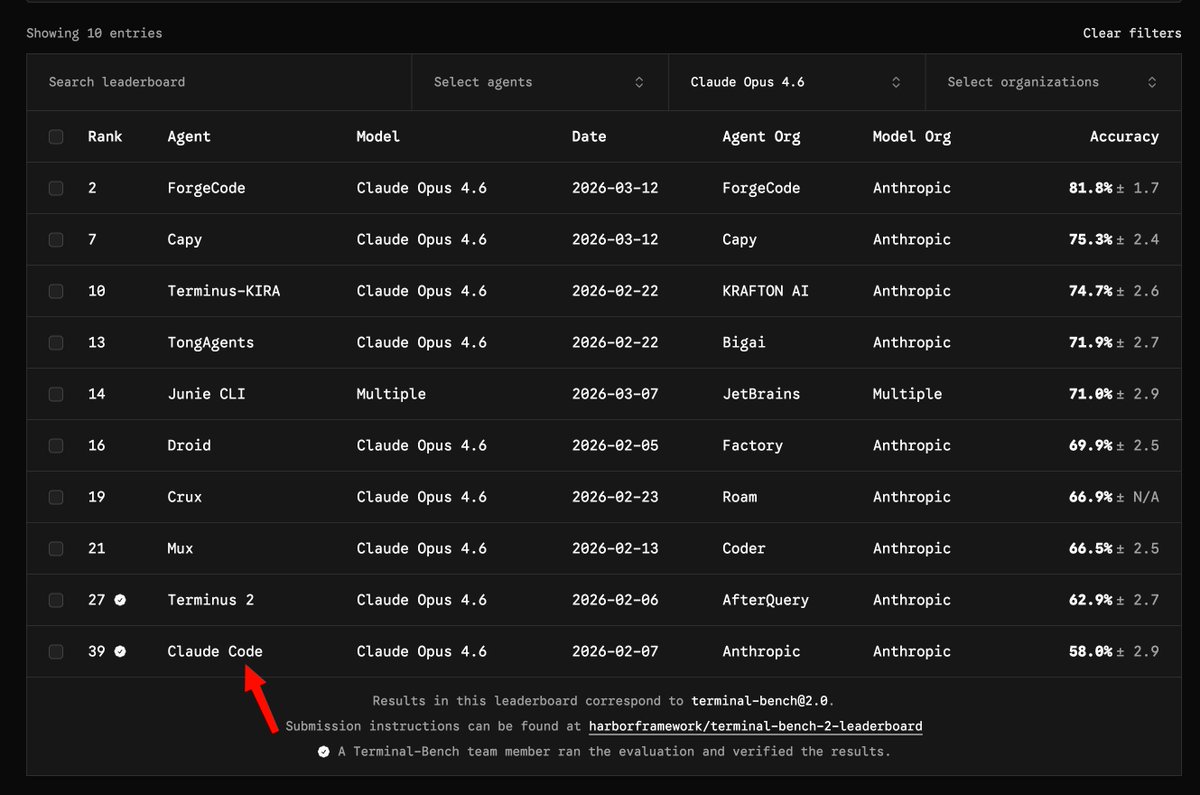Click the KRAFTON AI organization cell
The width and height of the screenshot is (1200, 795).
click(766, 291)
